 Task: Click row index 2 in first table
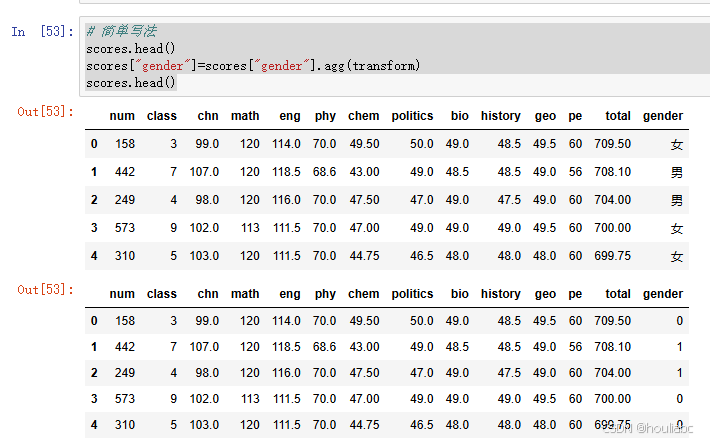coord(94,200)
